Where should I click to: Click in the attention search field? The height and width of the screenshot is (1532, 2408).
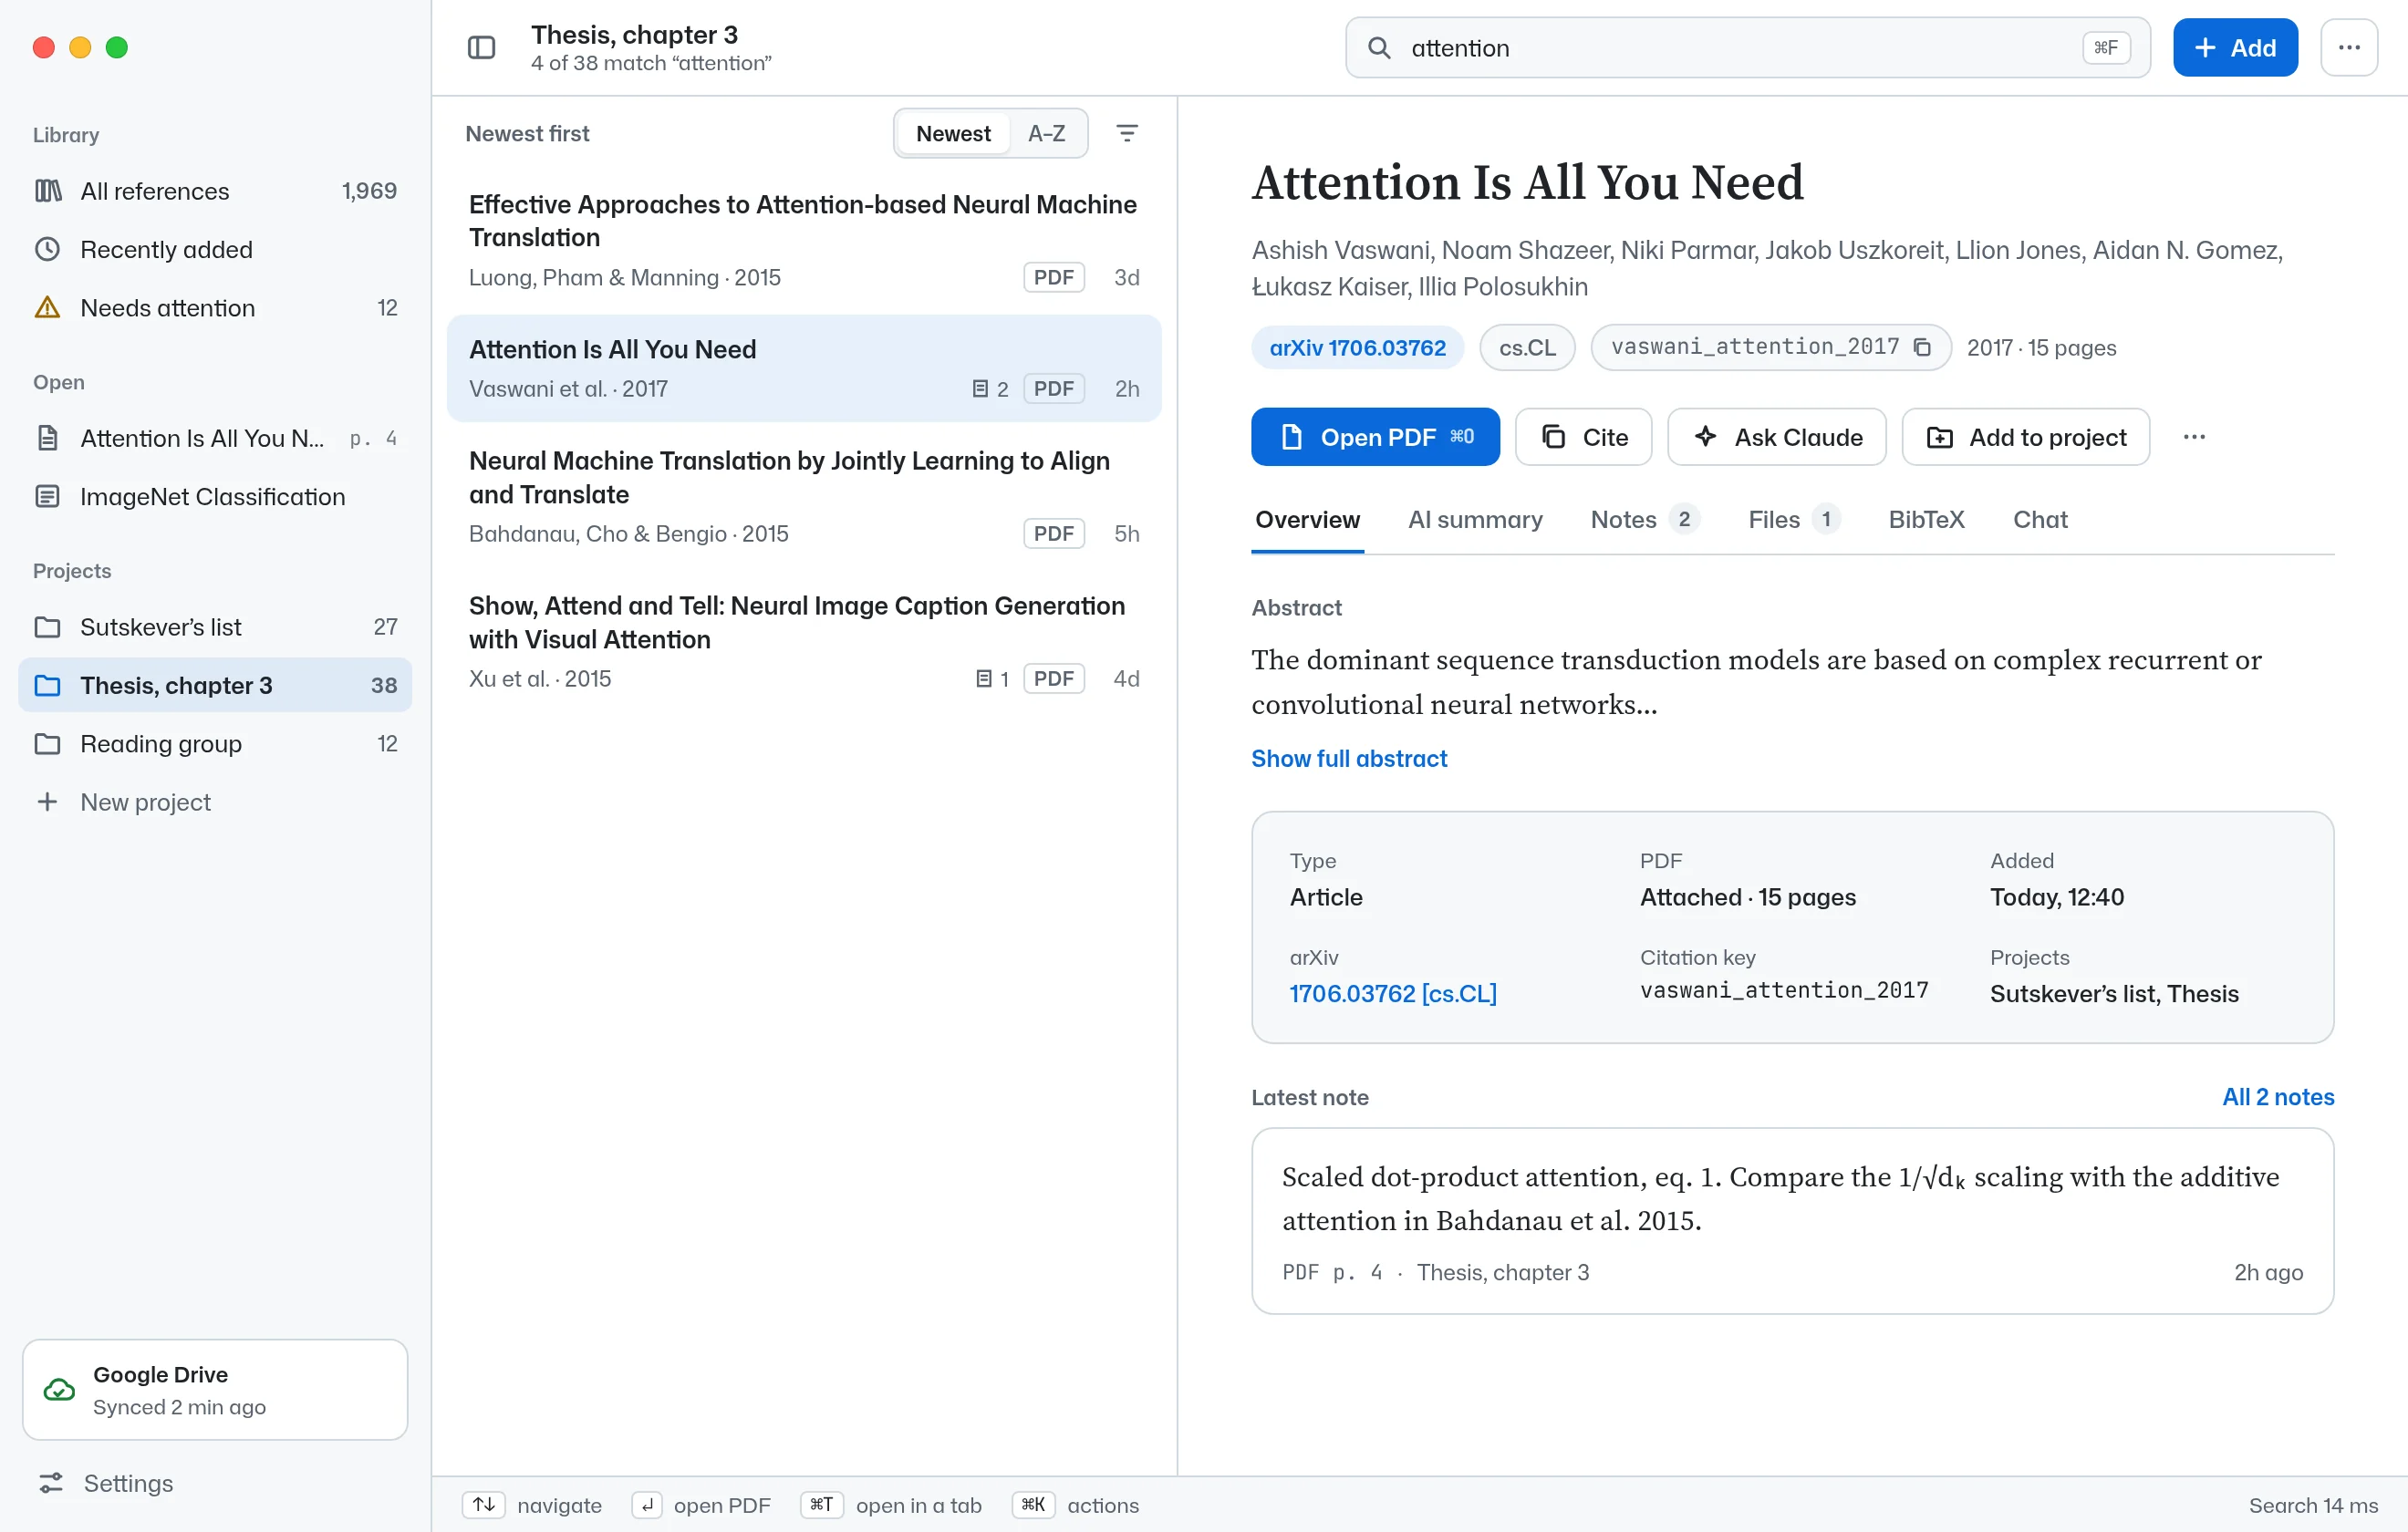[x=1747, y=48]
